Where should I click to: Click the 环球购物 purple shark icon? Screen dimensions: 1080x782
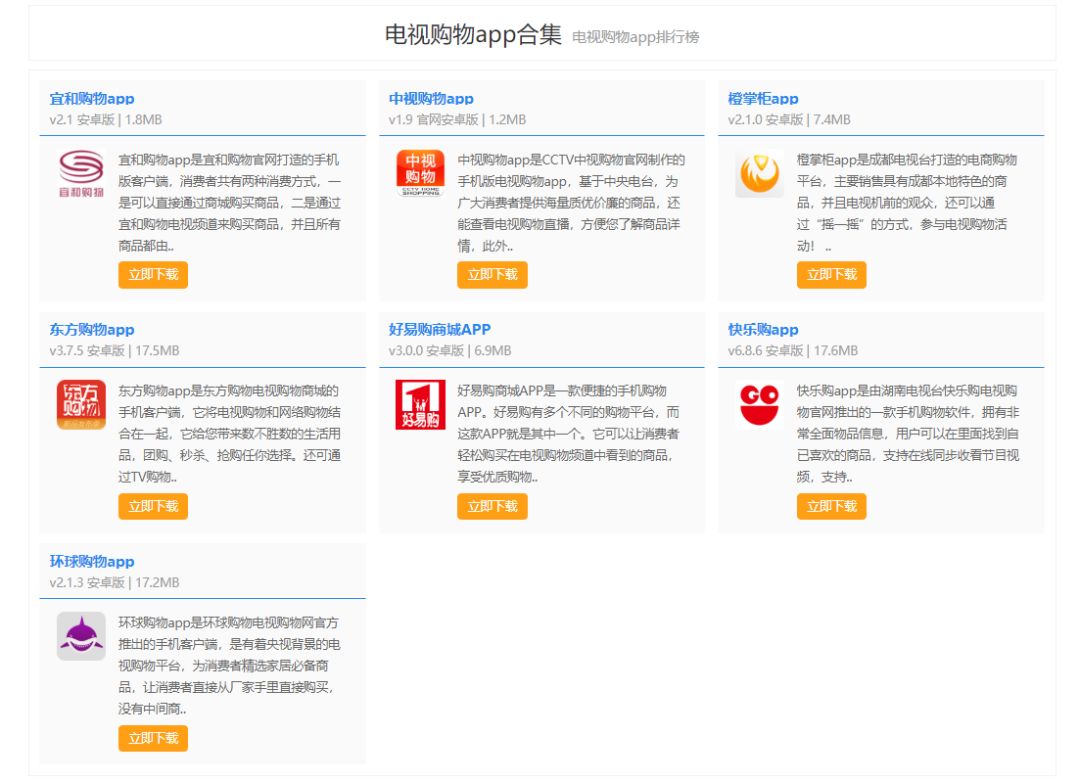pyautogui.click(x=81, y=636)
